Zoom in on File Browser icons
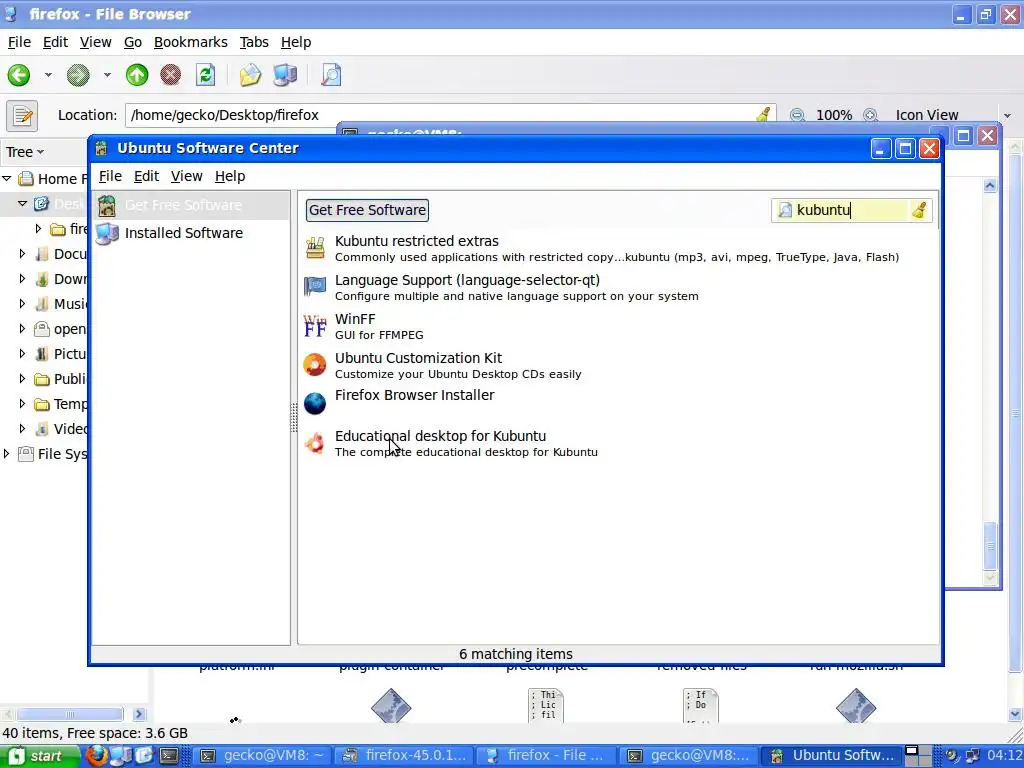1024x768 pixels. 870,116
